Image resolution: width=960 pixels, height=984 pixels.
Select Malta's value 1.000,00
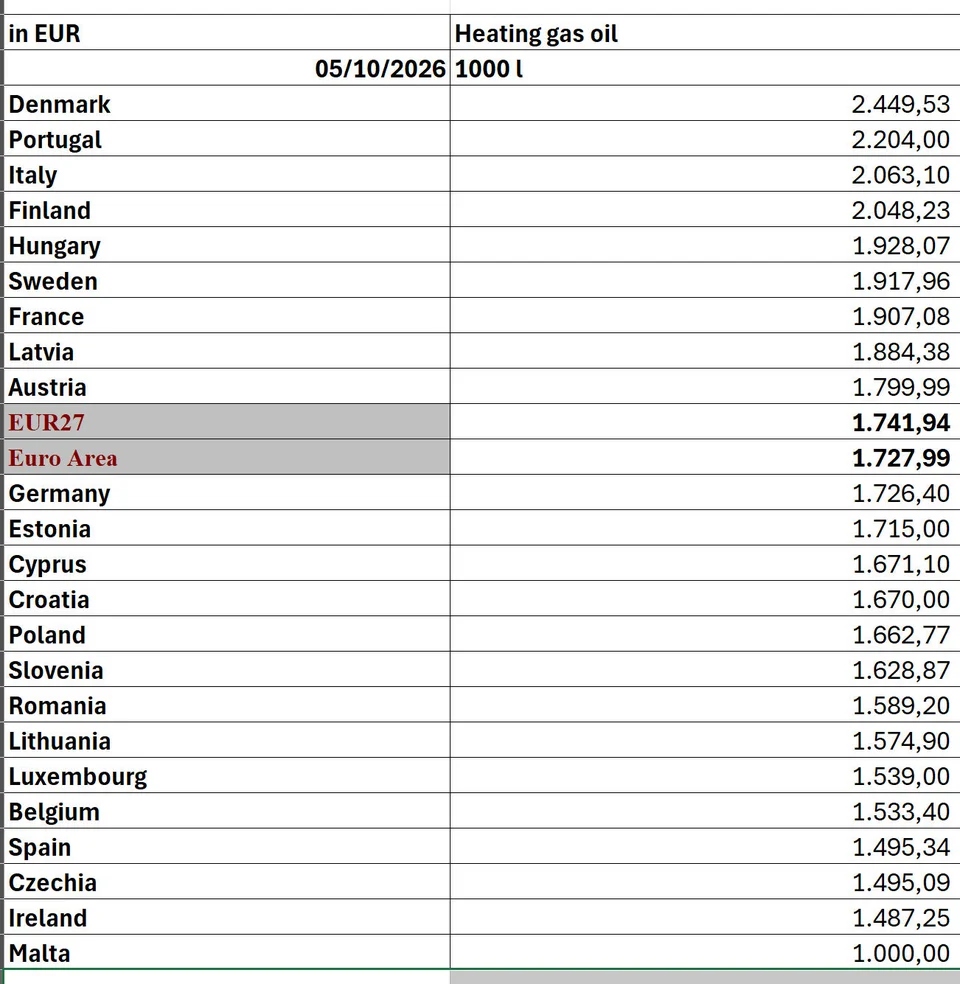tap(705, 953)
